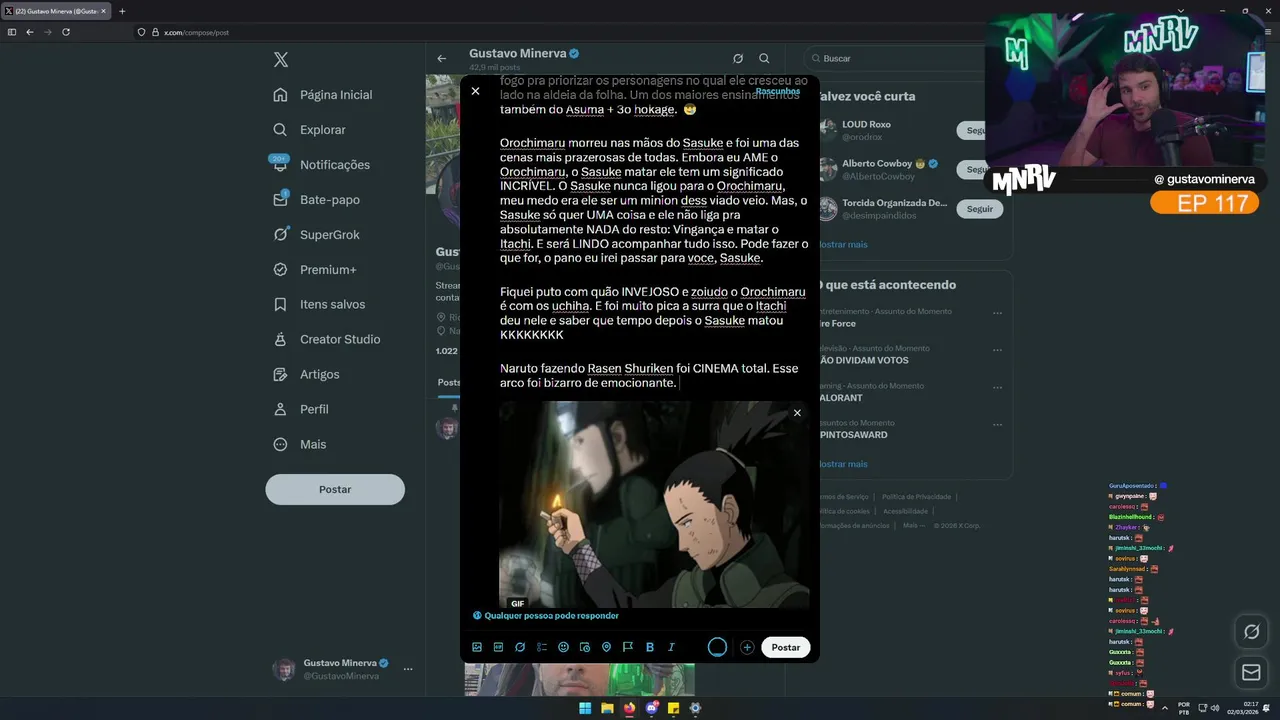
Task: Close the compose post dialog
Action: click(475, 91)
